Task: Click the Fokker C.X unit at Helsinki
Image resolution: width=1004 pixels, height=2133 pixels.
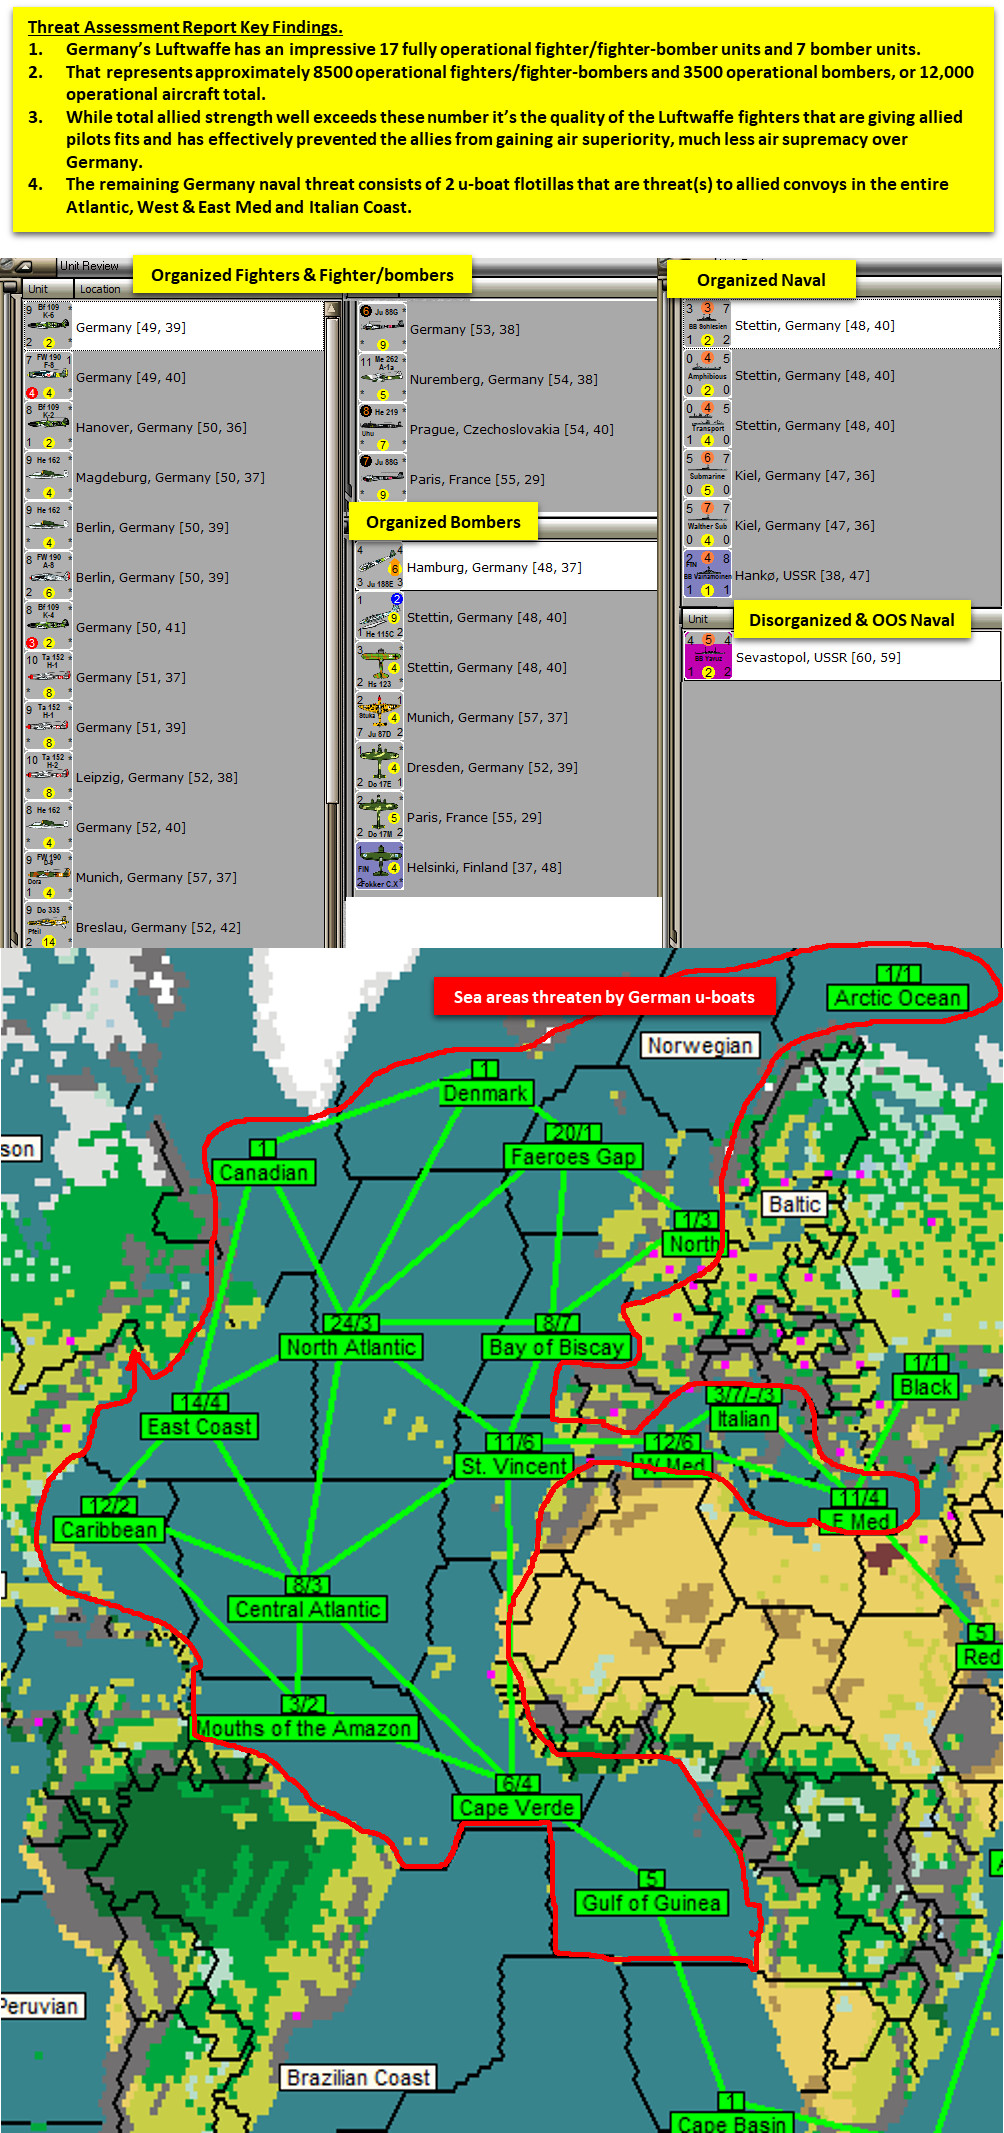Action: (380, 866)
